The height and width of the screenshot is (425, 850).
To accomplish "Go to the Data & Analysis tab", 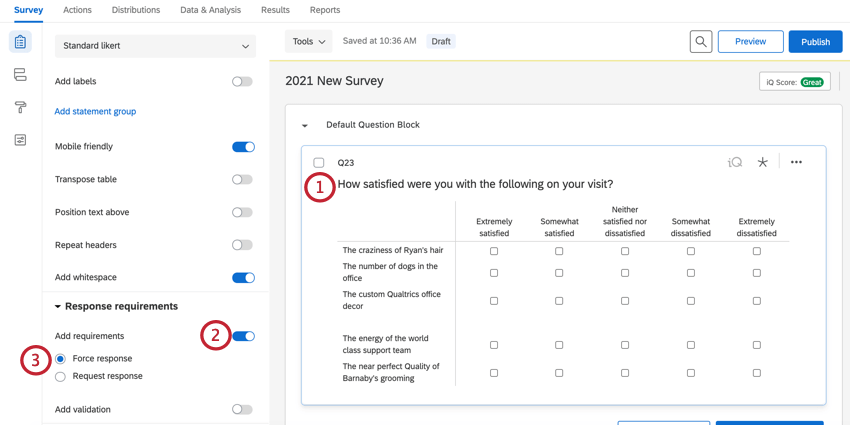I will 210,10.
